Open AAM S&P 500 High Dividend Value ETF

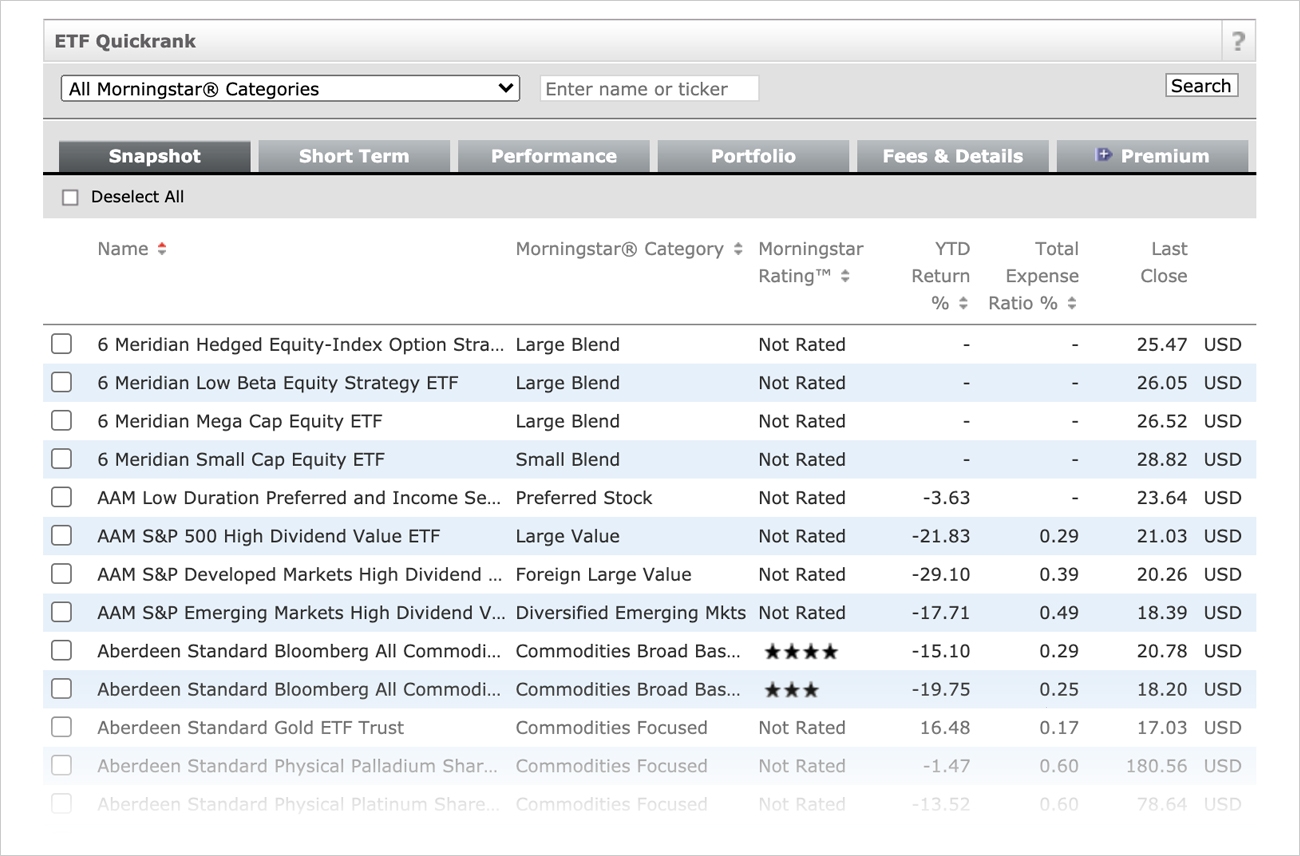[x=269, y=537]
